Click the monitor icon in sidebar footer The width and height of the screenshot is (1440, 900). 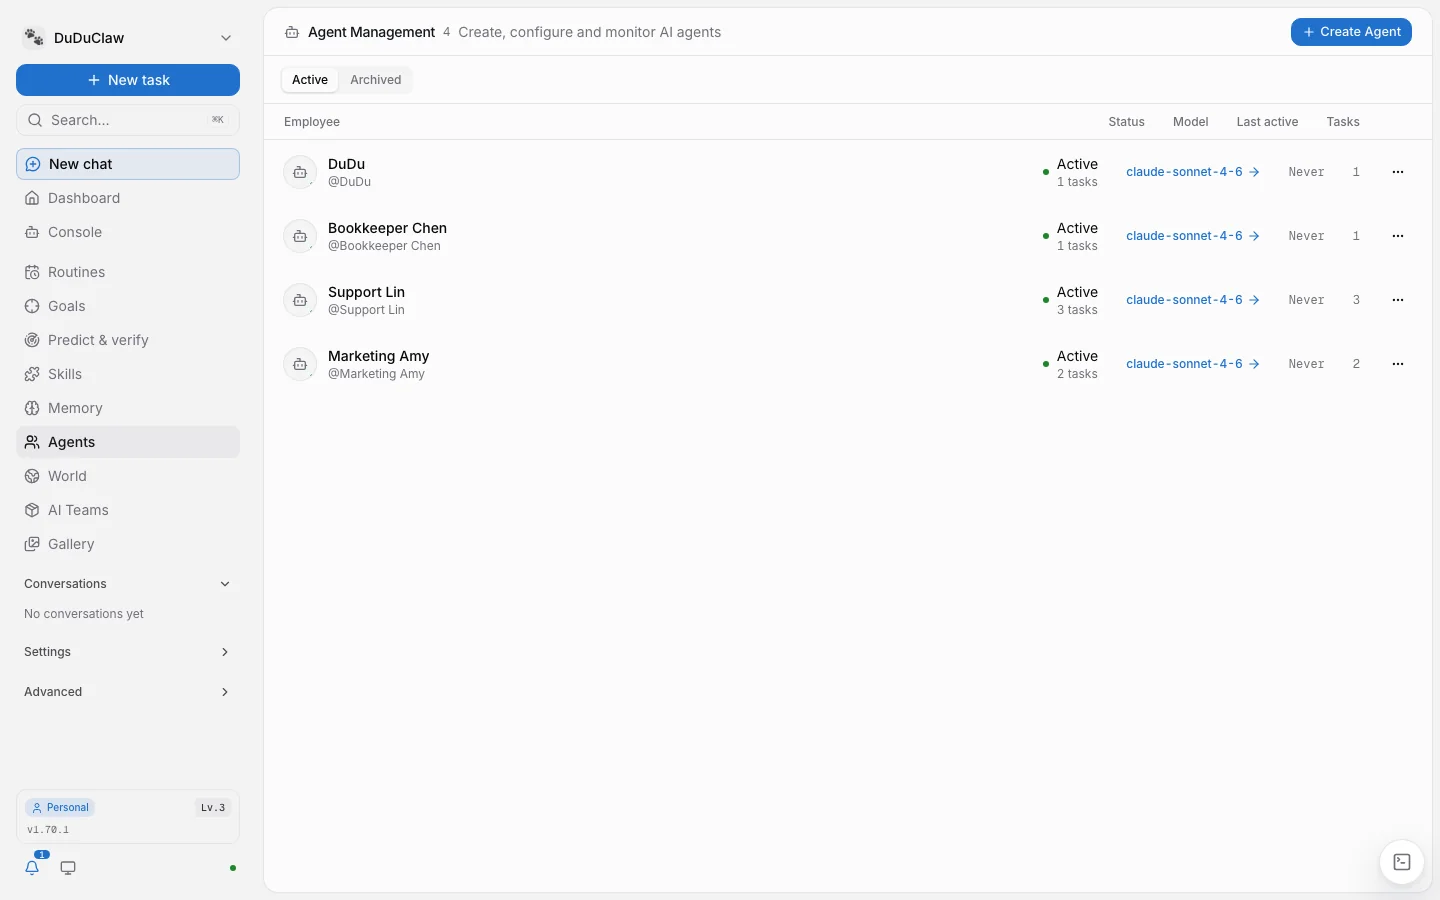pyautogui.click(x=68, y=868)
